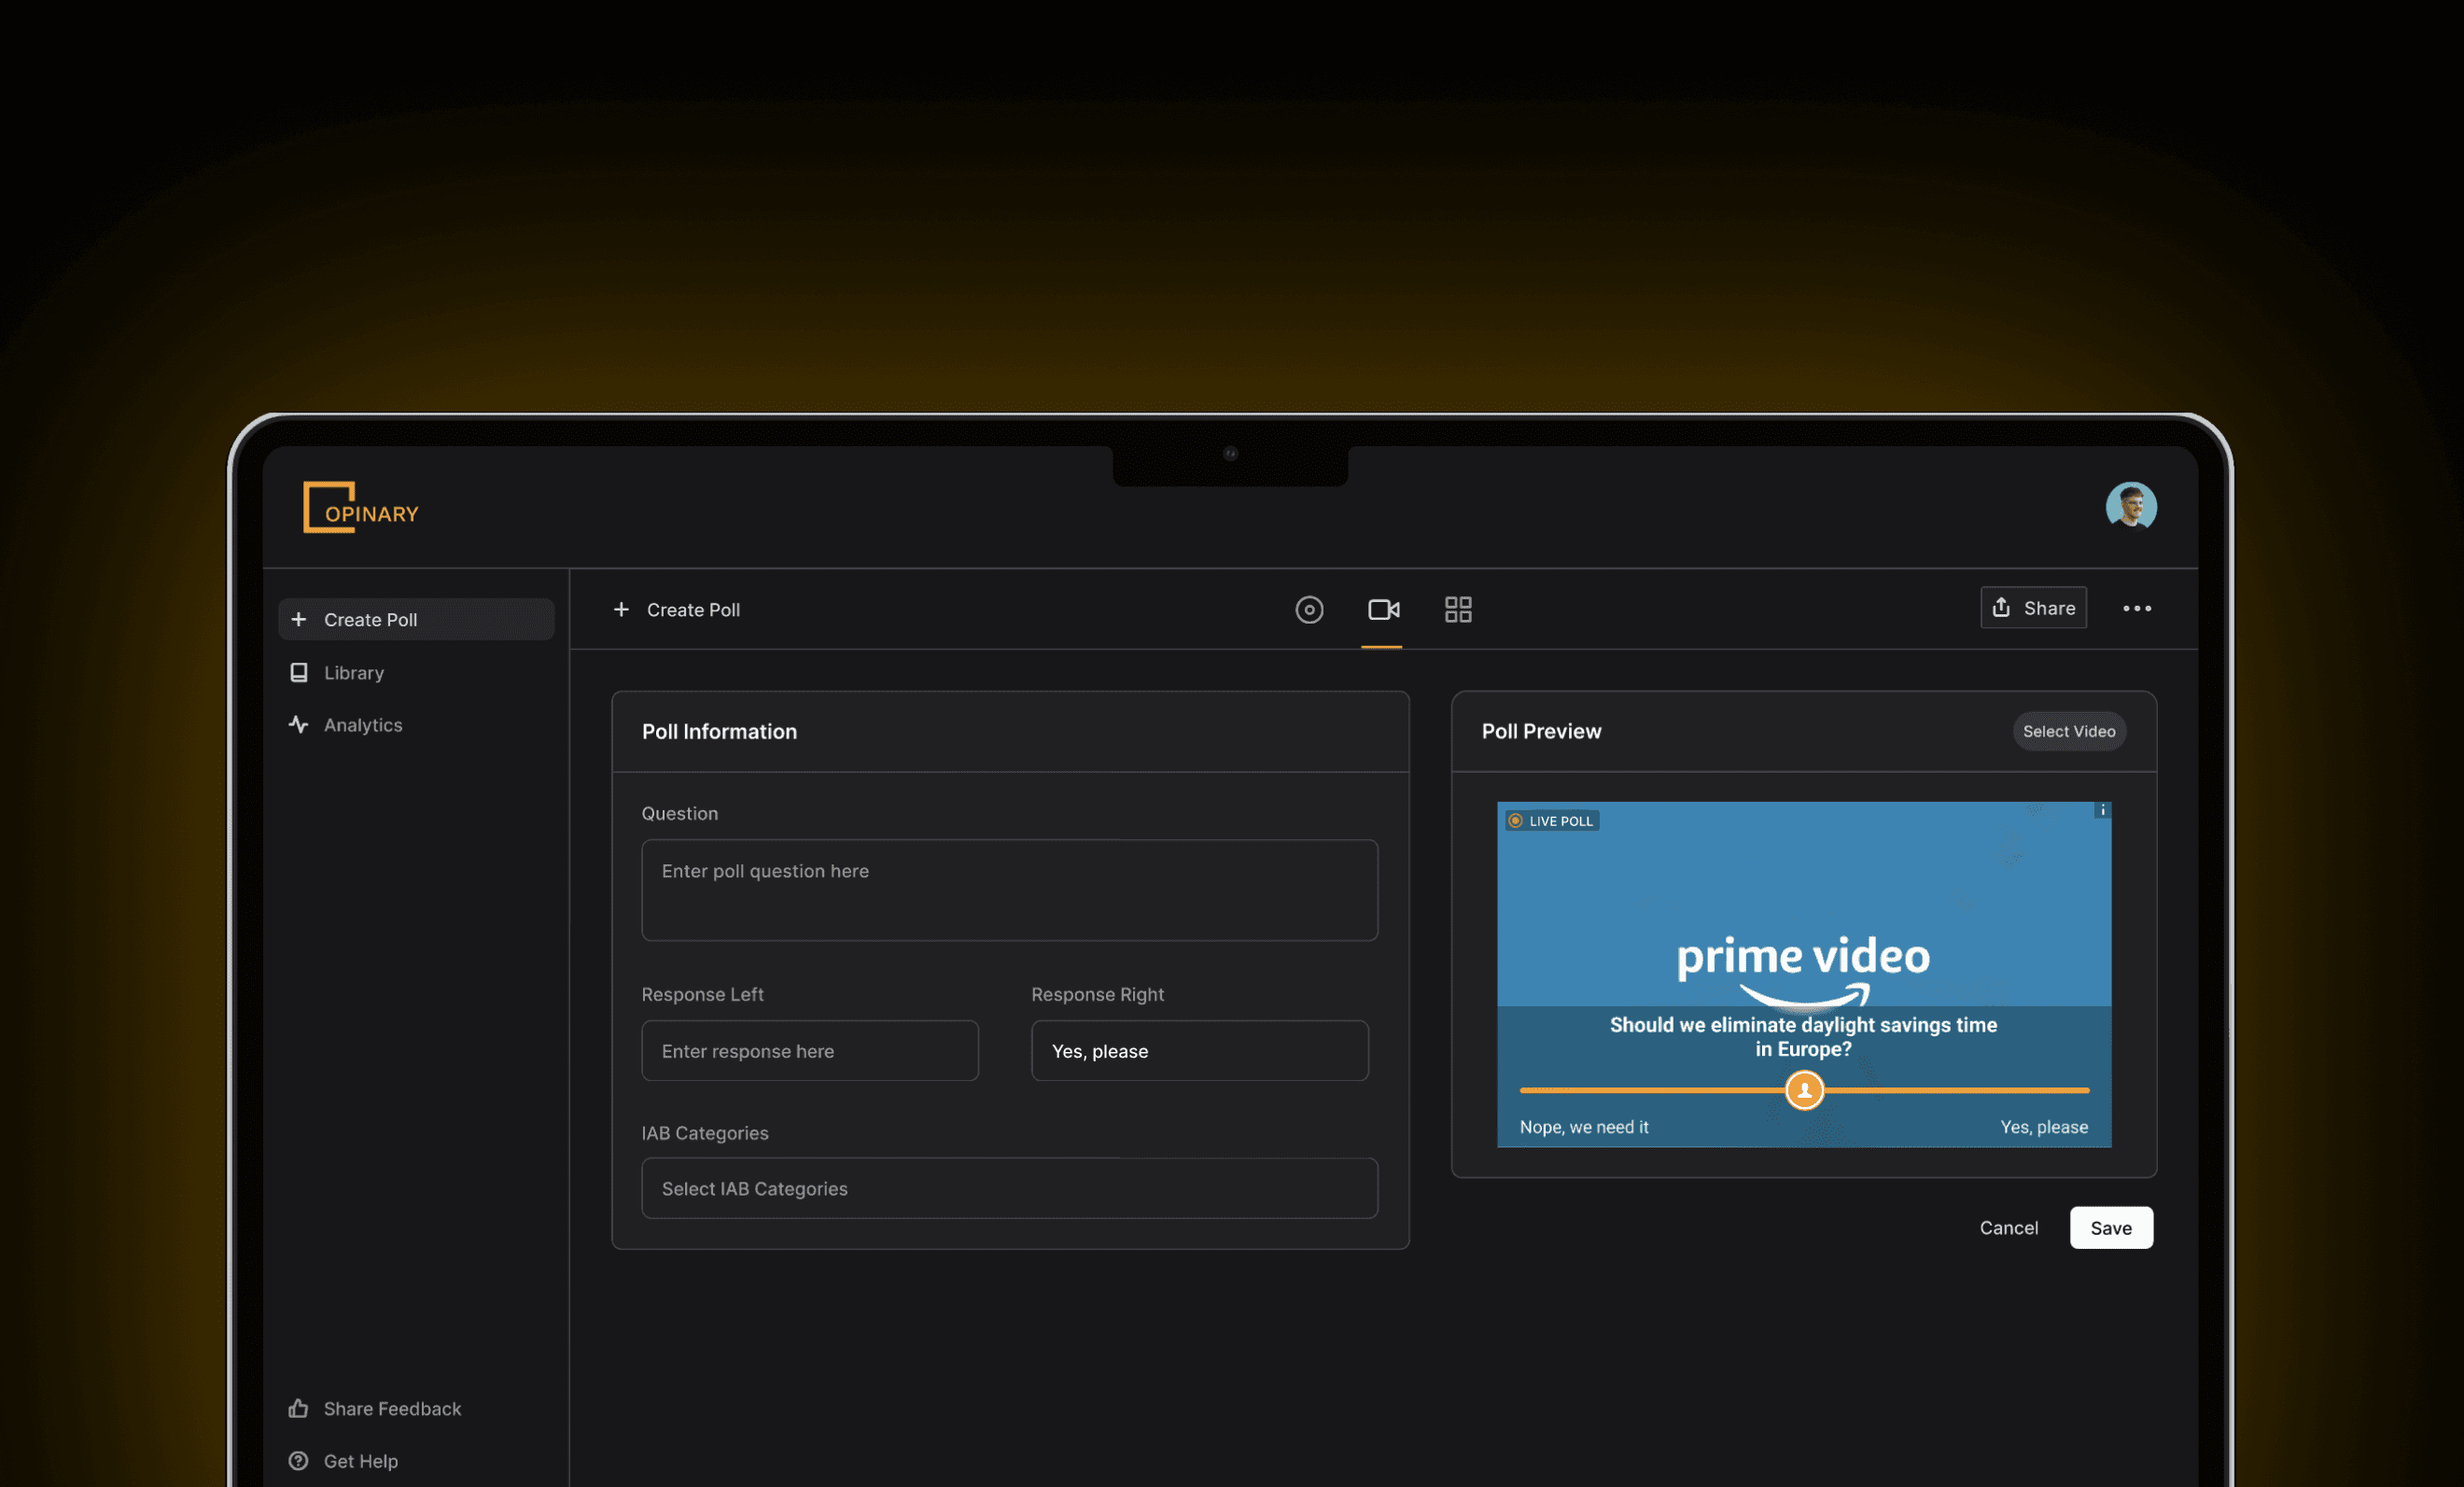Click the poll preview slider handle
The image size is (2464, 1487).
(x=1804, y=1091)
